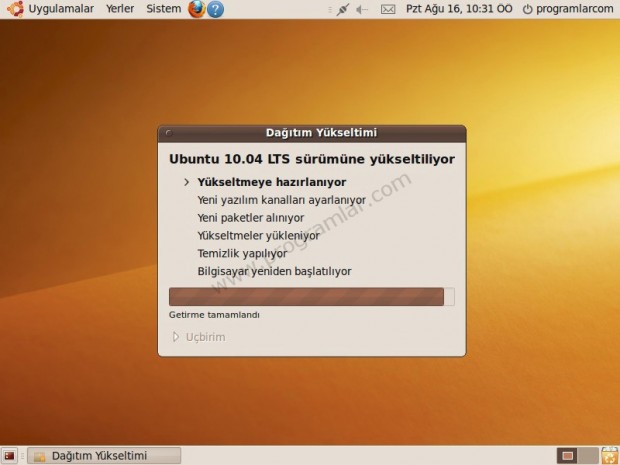The width and height of the screenshot is (620, 465).
Task: Select Dağıtım Yükseltimi in the taskbar
Action: (x=104, y=456)
